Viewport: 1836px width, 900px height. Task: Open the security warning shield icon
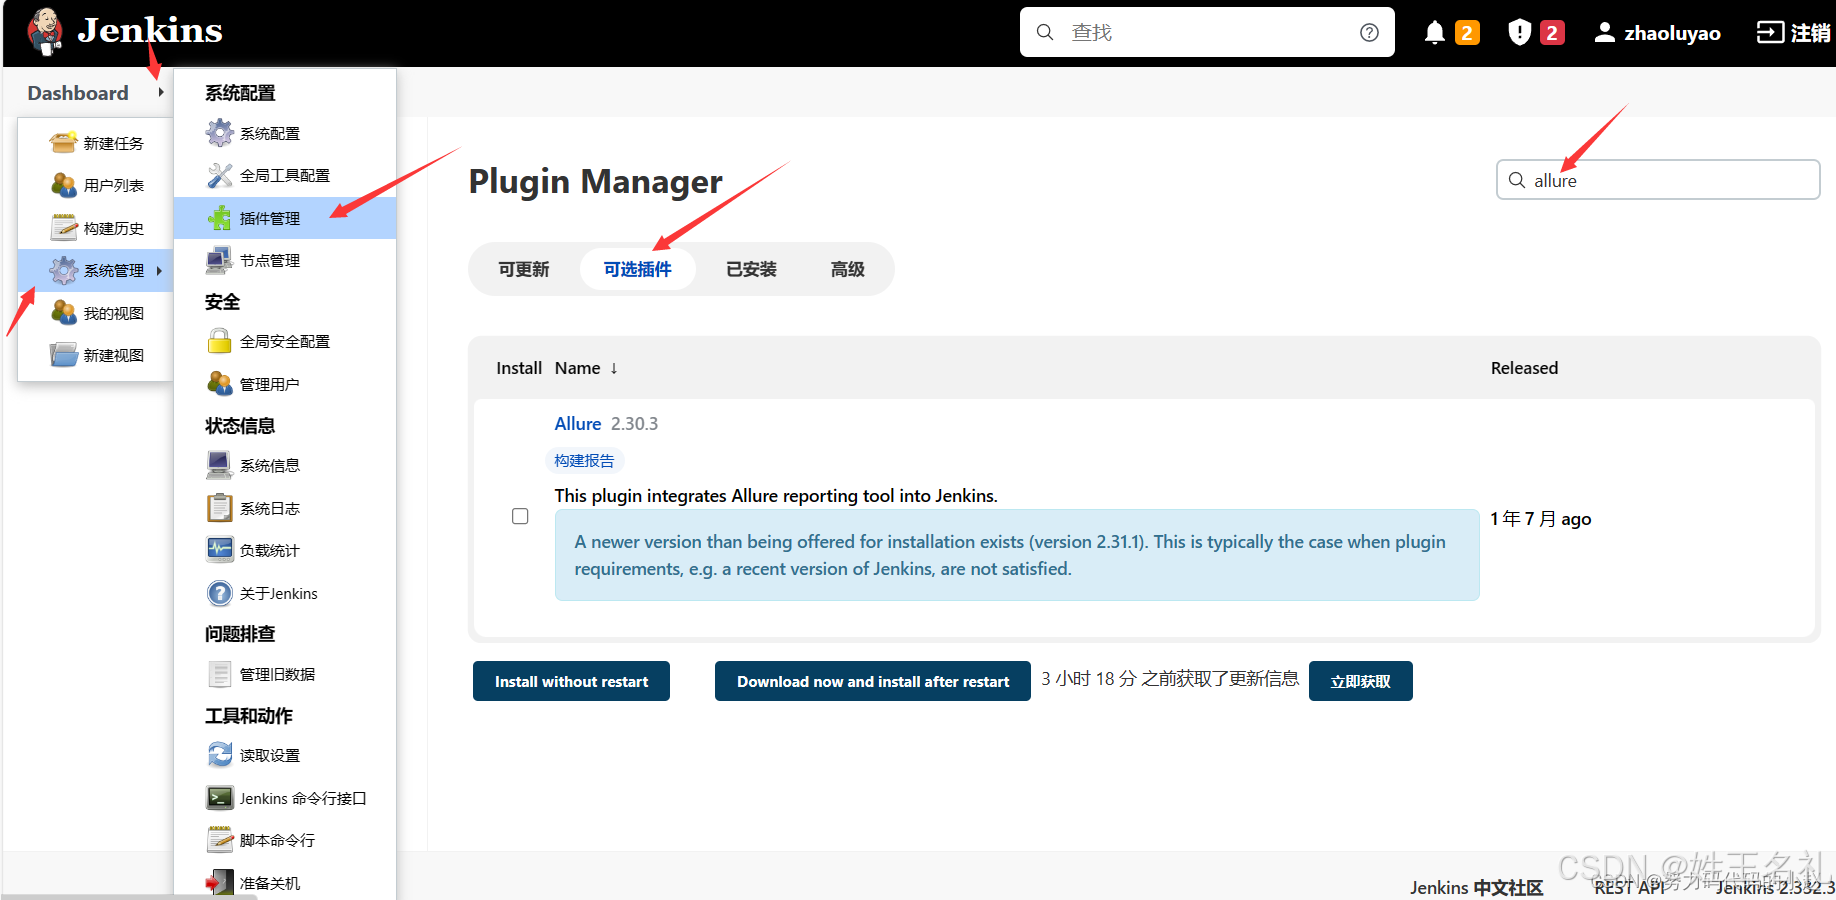pos(1519,32)
